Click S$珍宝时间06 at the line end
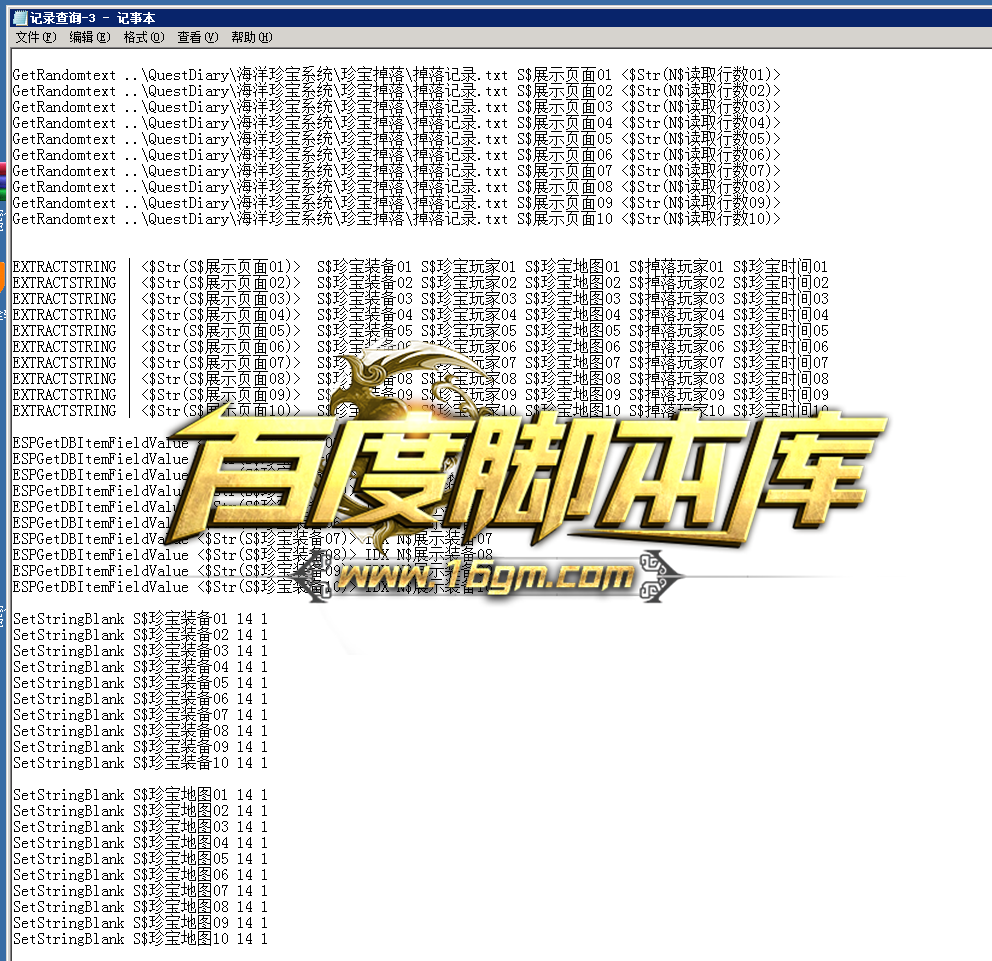Viewport: 992px width, 961px height. pos(781,347)
